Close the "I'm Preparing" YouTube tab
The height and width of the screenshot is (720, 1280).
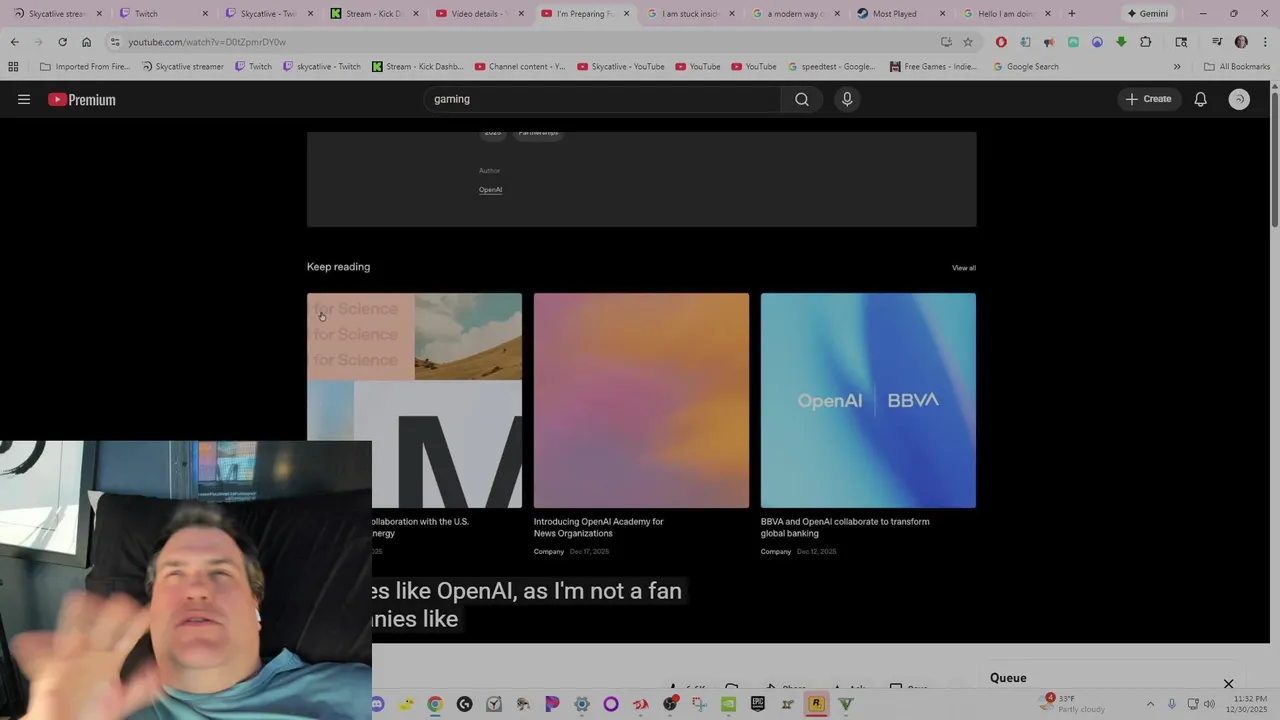point(627,14)
